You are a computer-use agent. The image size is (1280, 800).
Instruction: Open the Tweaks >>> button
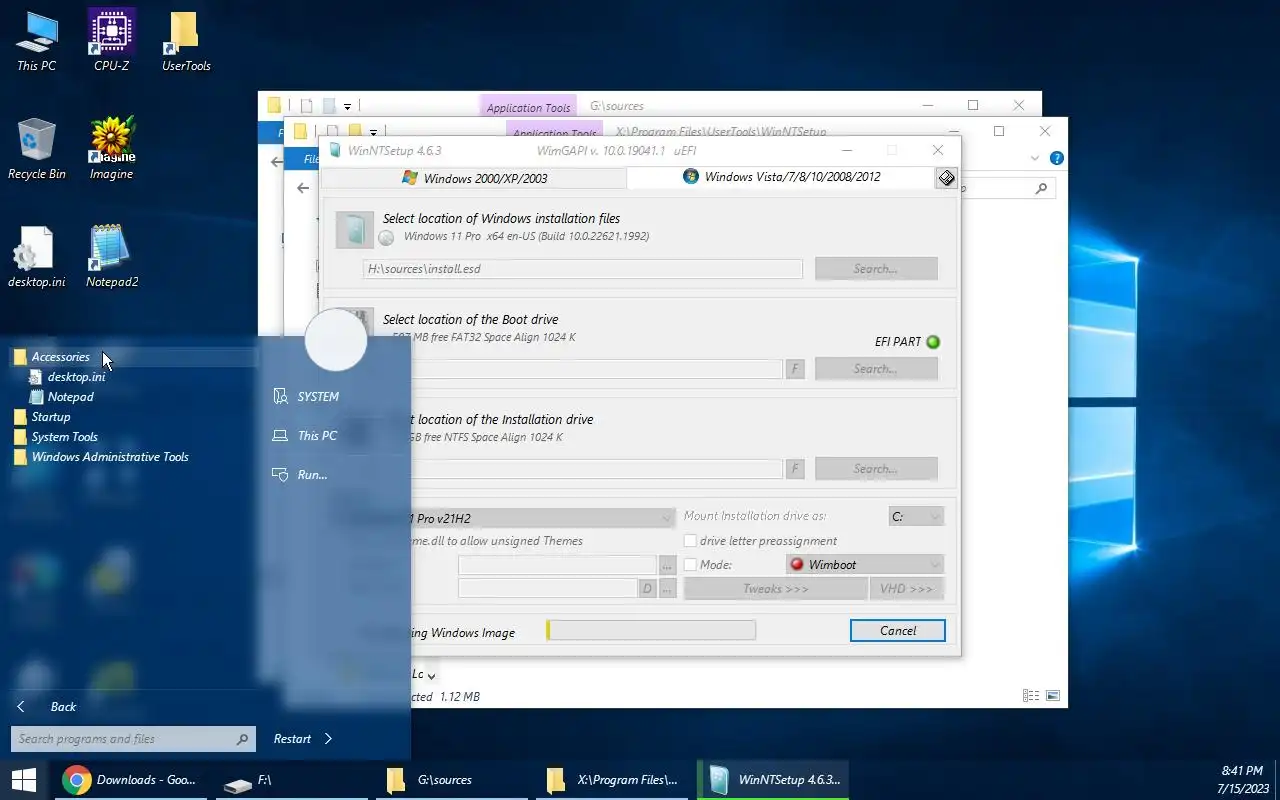(x=776, y=589)
